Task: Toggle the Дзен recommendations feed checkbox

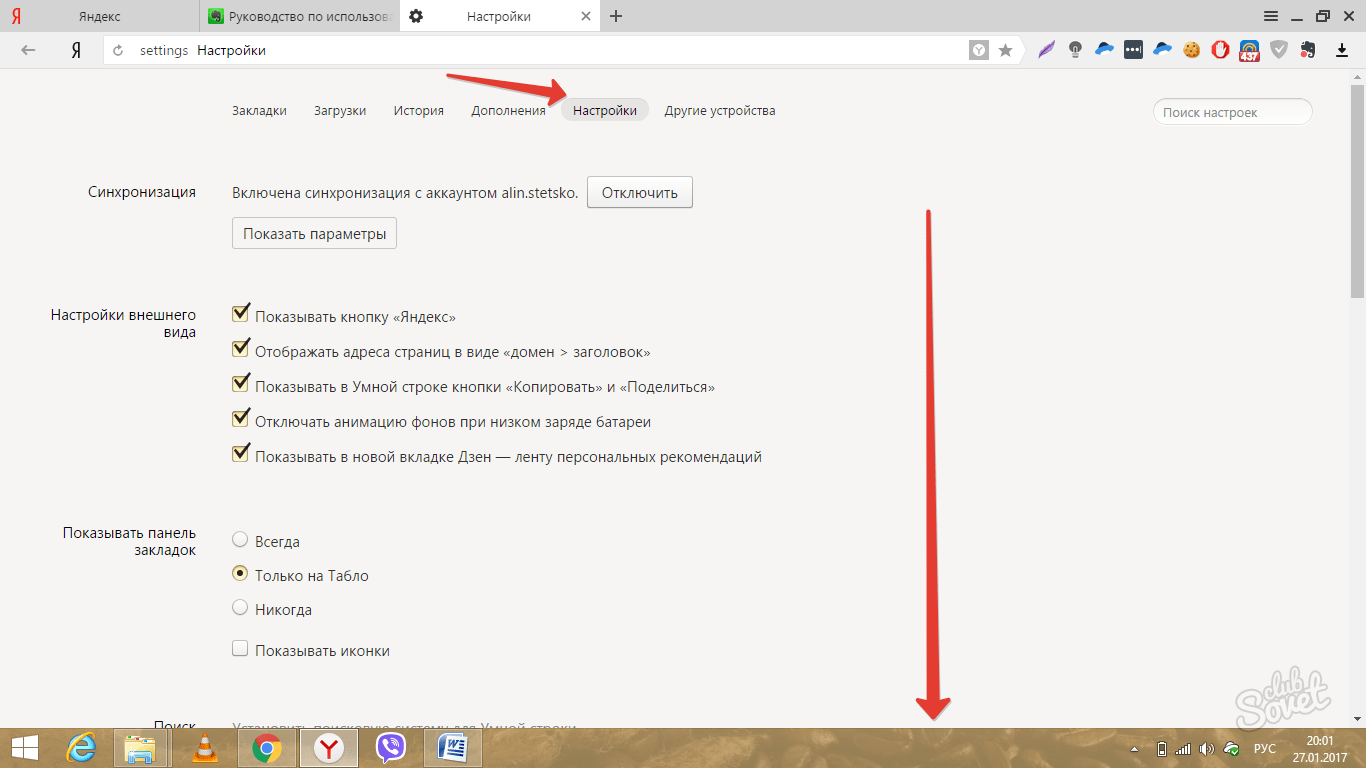Action: [240, 455]
